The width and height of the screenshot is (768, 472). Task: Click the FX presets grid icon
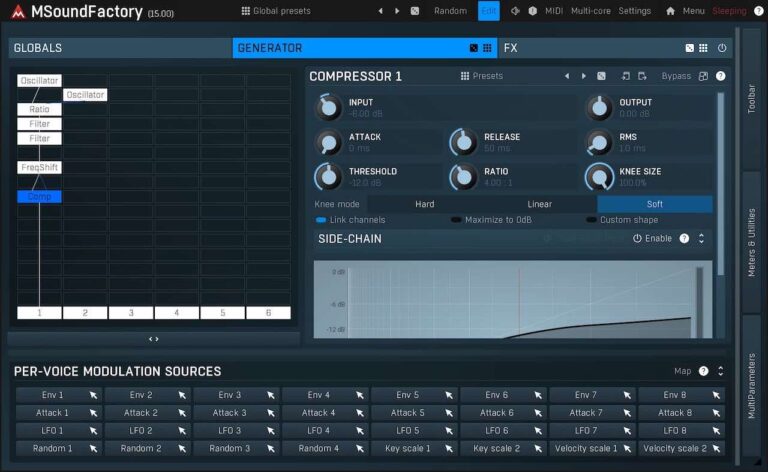coord(704,48)
